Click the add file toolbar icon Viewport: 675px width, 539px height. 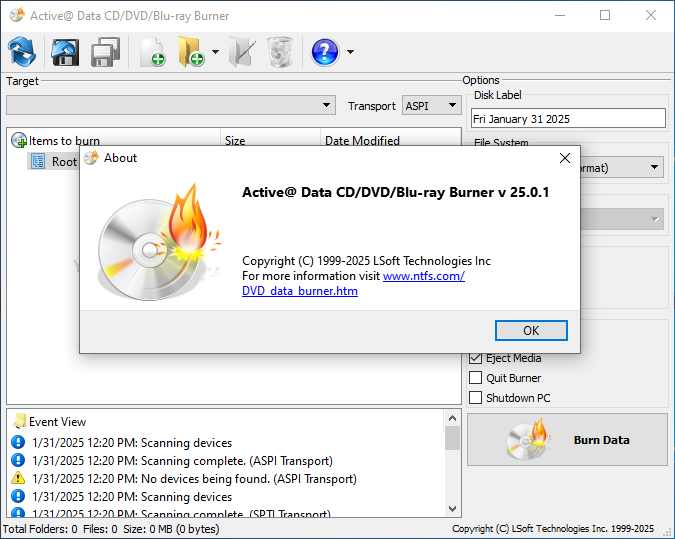[x=153, y=52]
